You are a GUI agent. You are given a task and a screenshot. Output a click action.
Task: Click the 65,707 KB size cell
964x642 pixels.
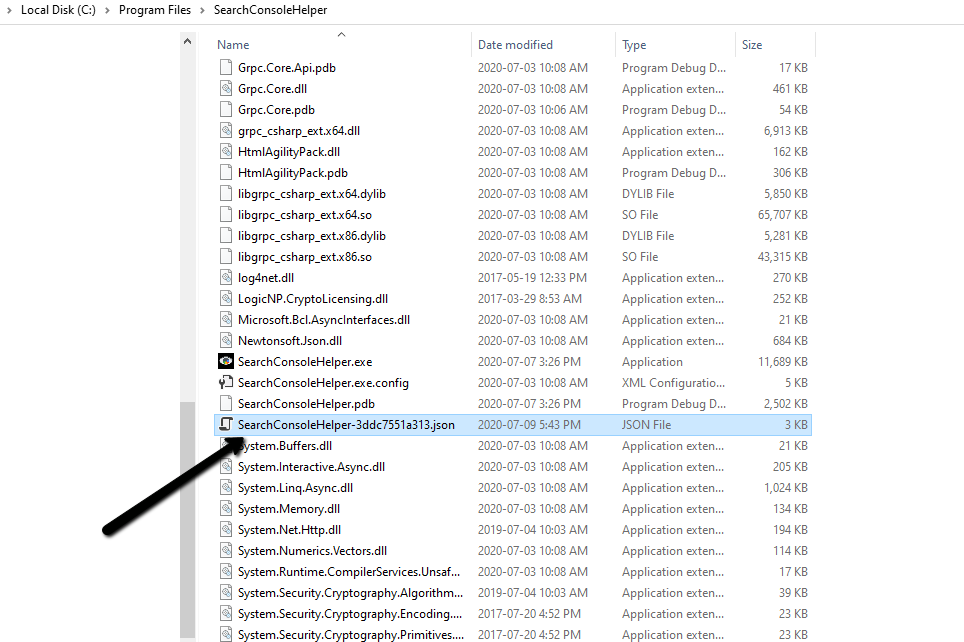(783, 215)
